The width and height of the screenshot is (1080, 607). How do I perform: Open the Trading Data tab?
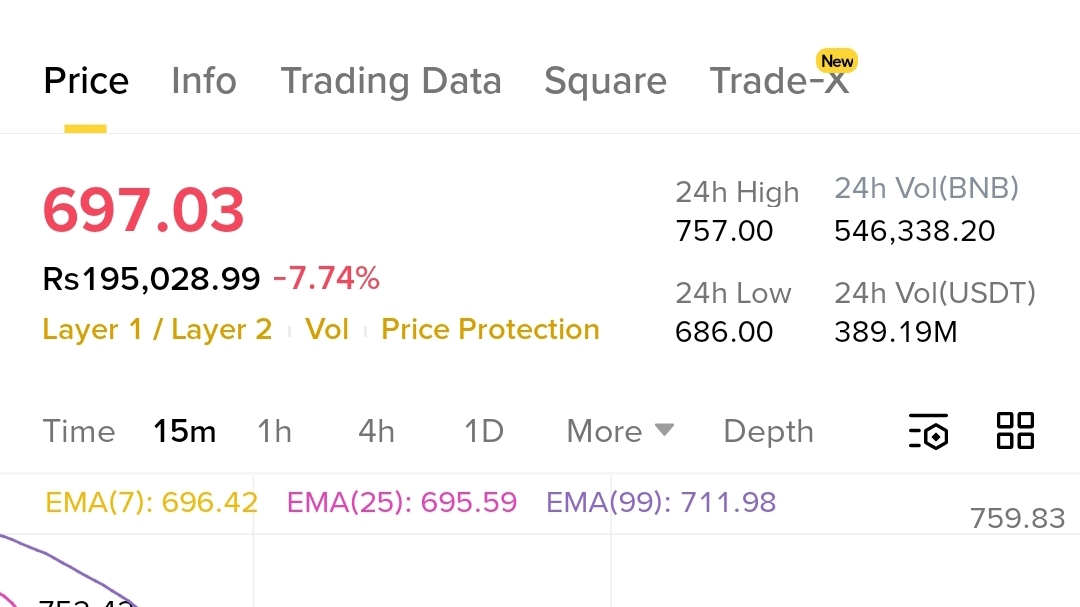tap(391, 81)
